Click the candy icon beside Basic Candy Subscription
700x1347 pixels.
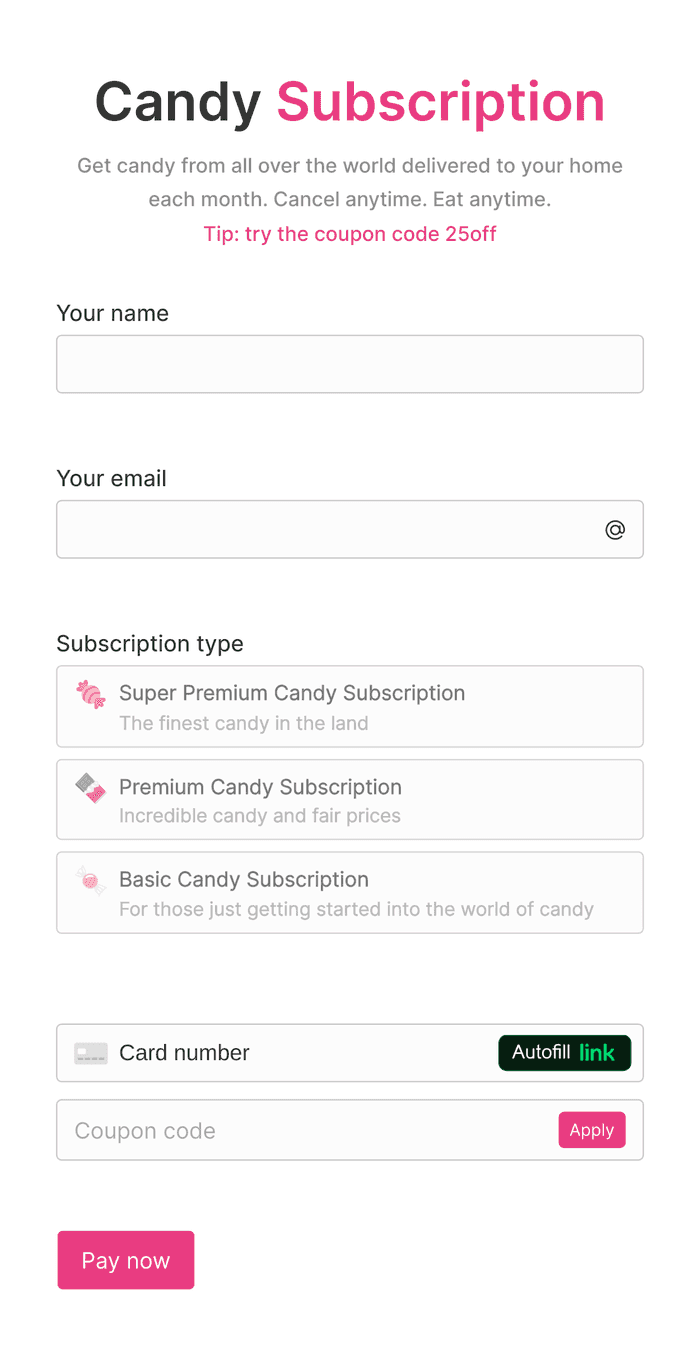click(91, 880)
